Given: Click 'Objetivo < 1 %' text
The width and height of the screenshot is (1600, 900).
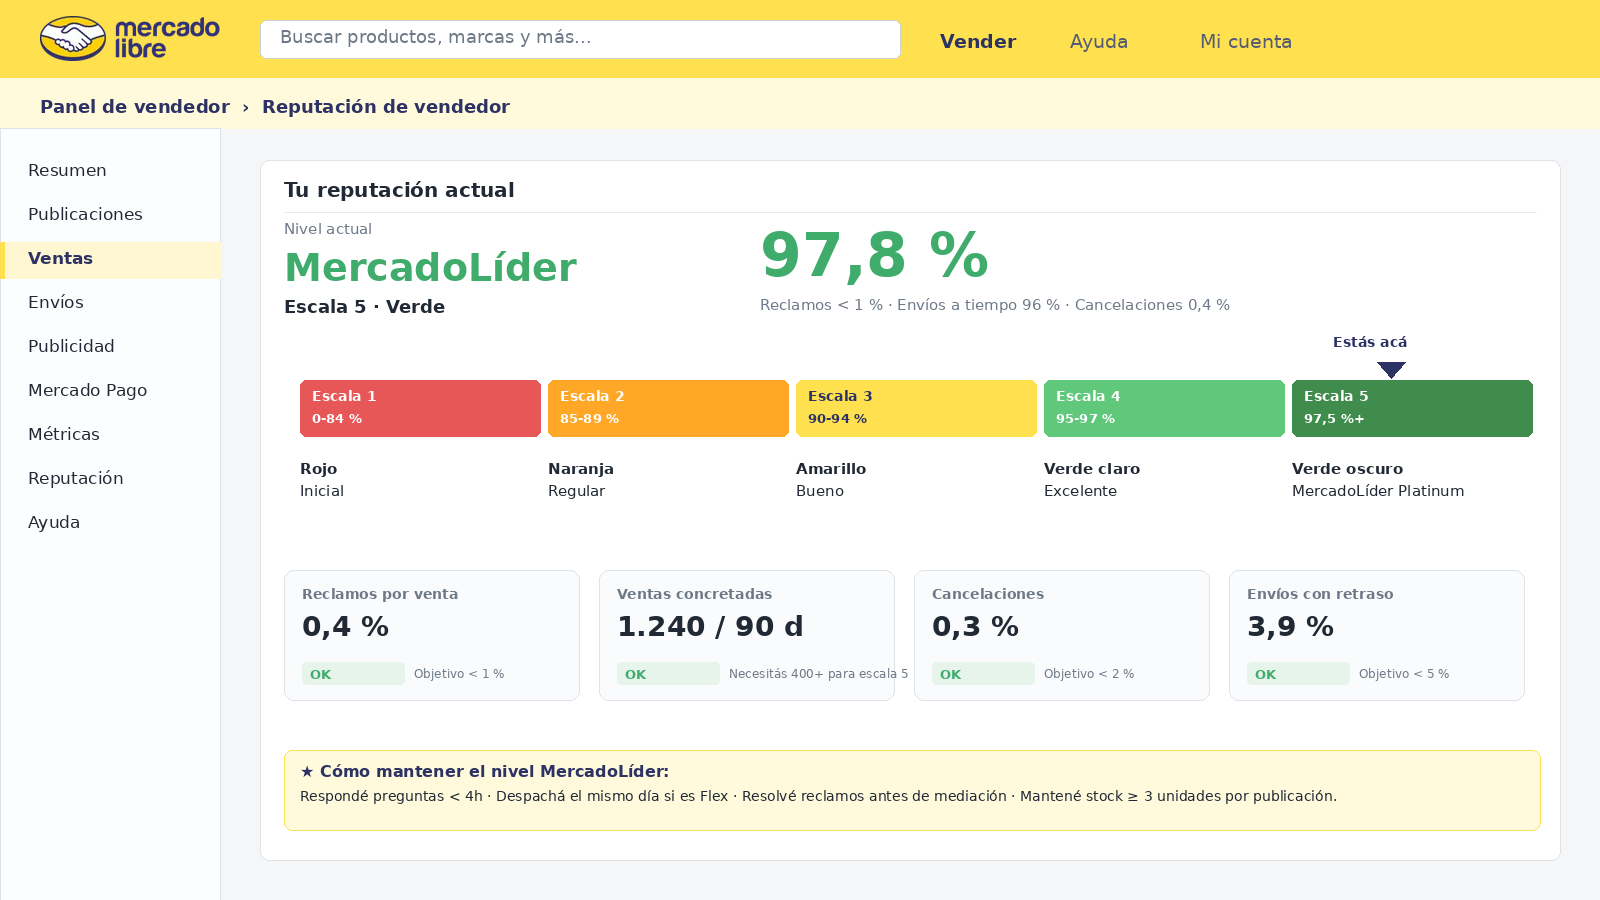Looking at the screenshot, I should [x=459, y=674].
